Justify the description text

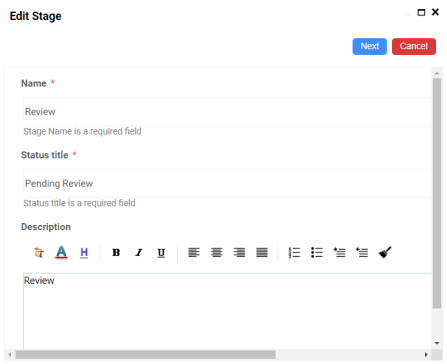262,253
